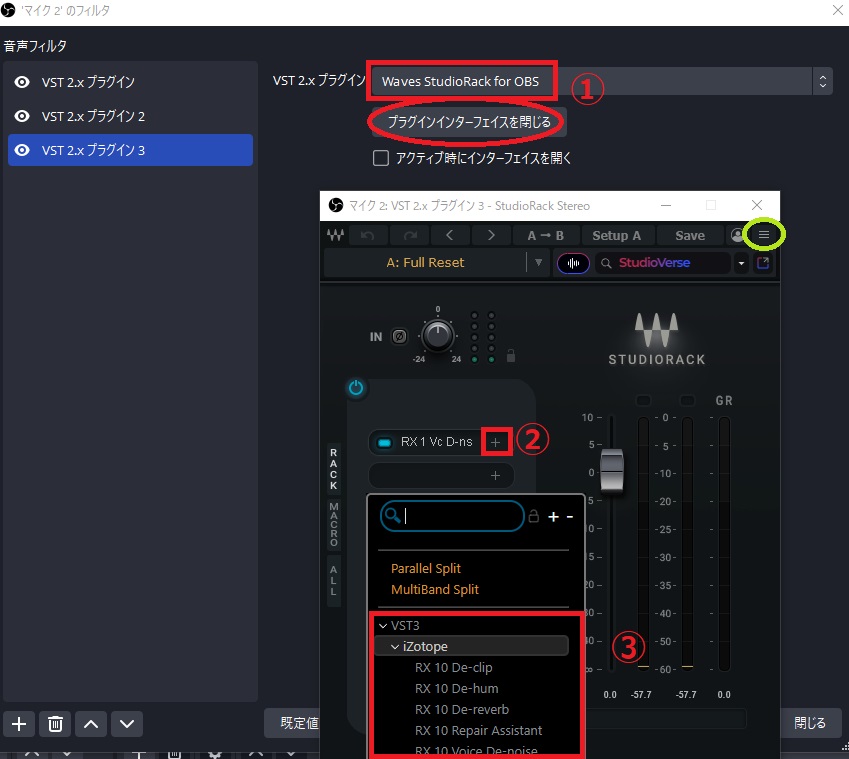Undo last change in StudioRack

(x=368, y=235)
